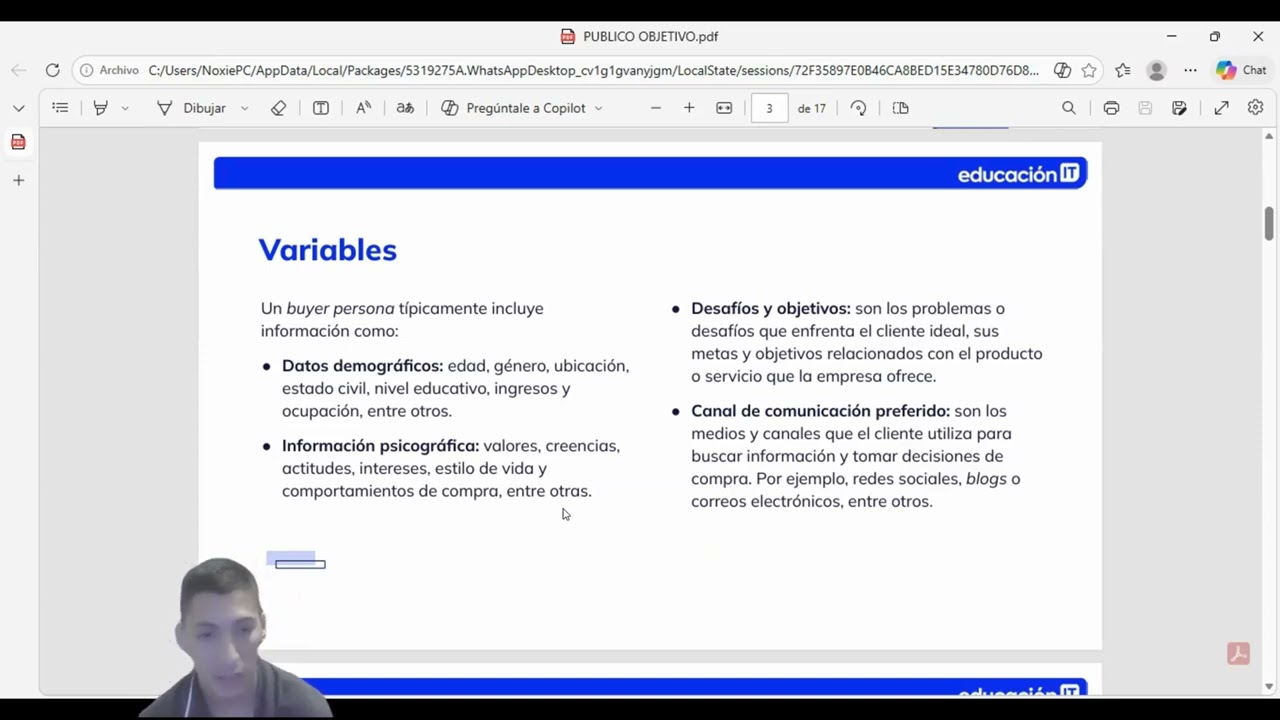Select the highlighter tool
The height and width of the screenshot is (720, 1280).
(100, 108)
